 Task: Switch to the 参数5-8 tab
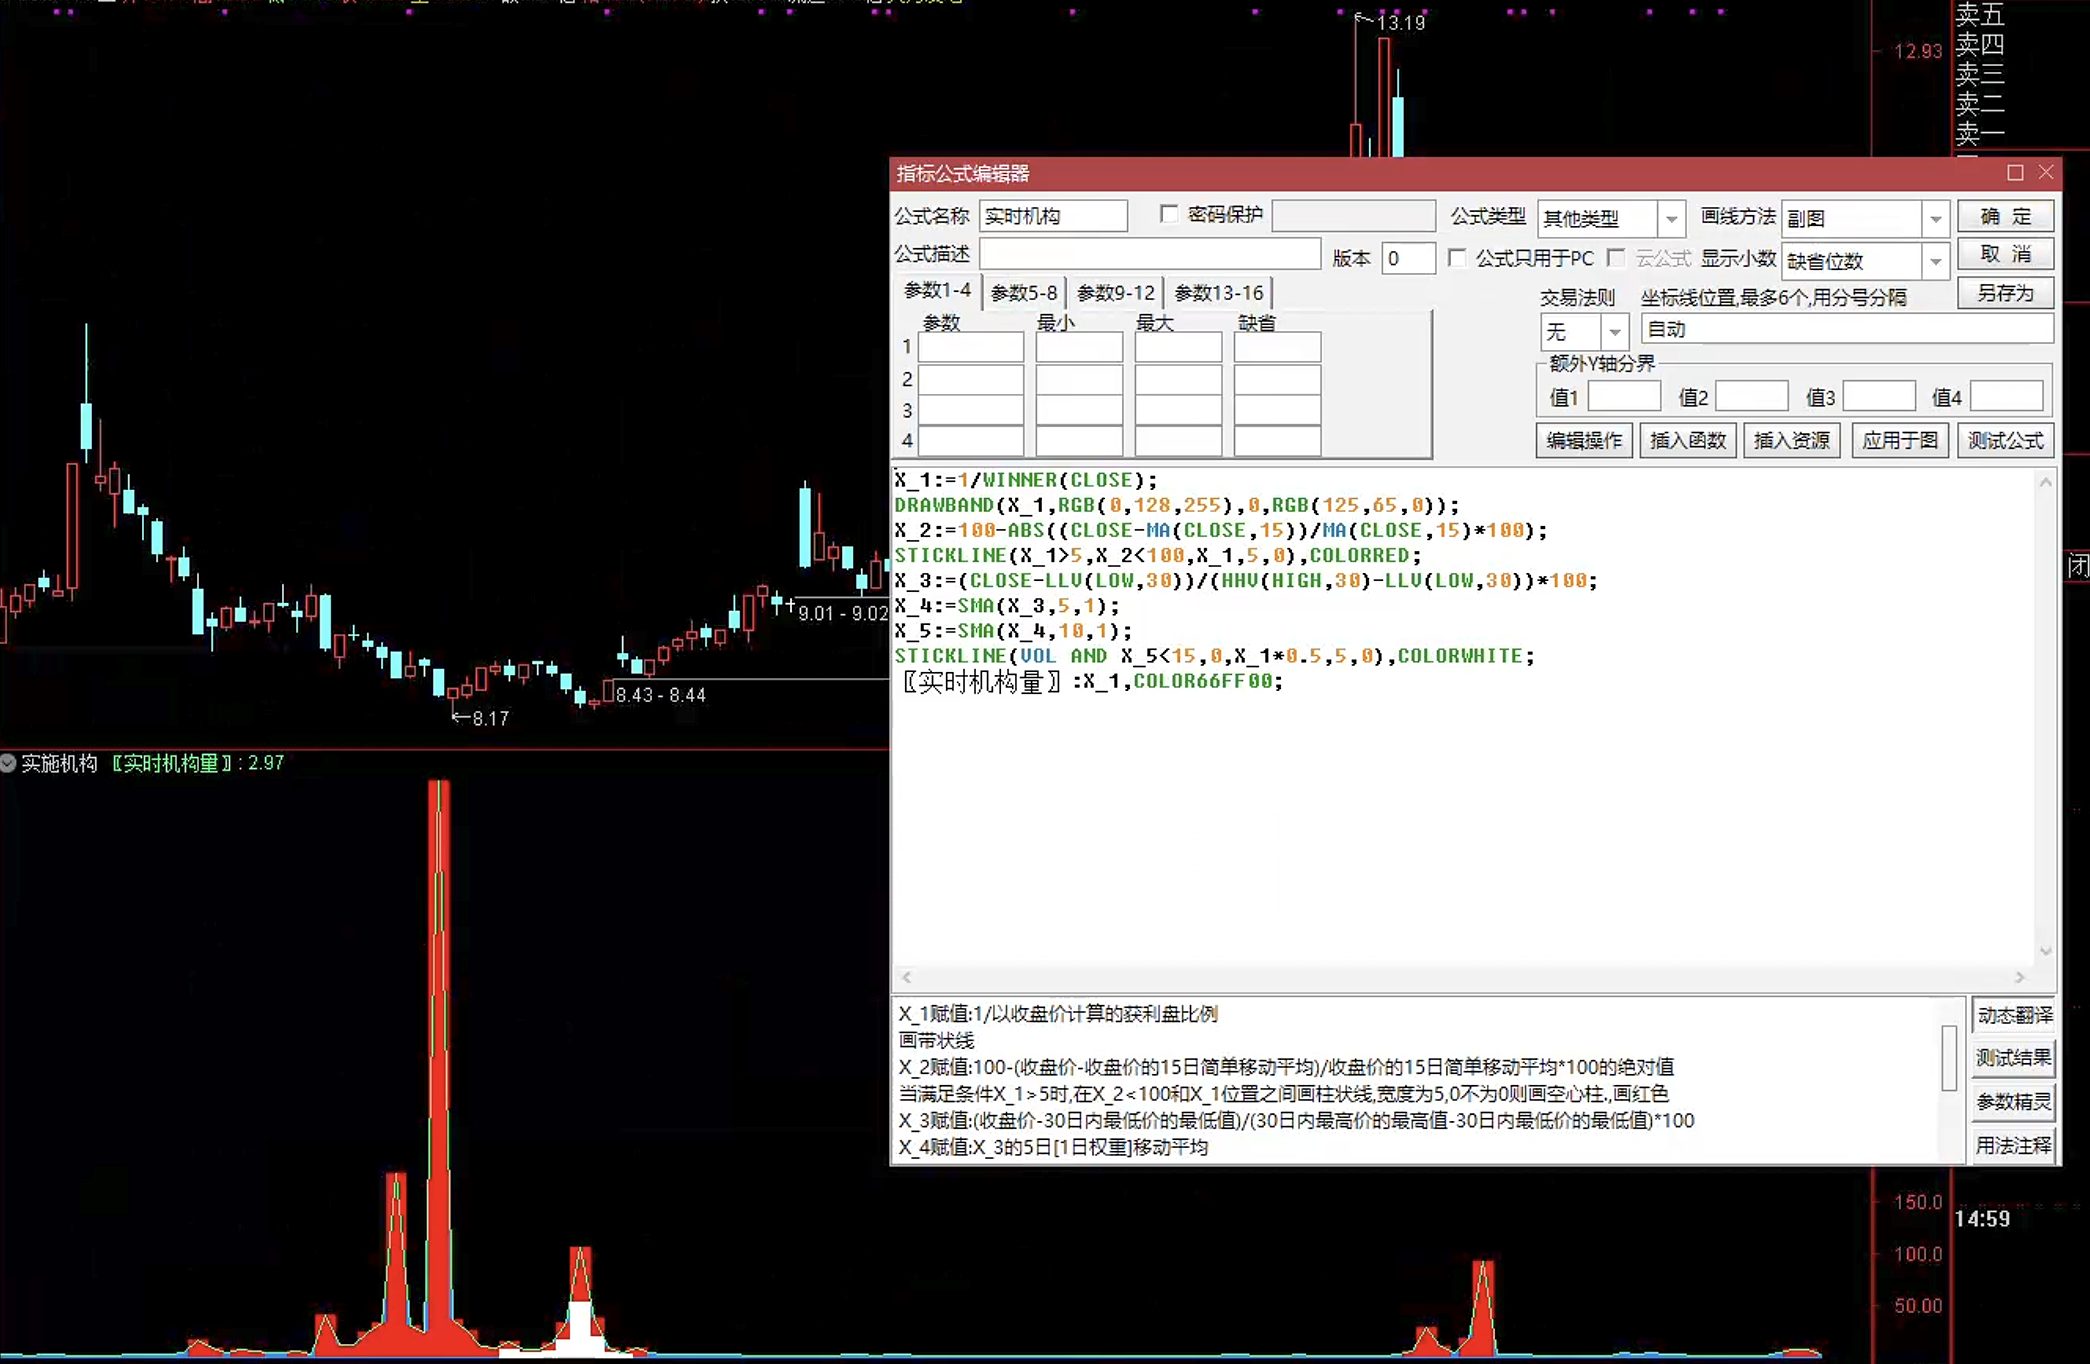pyautogui.click(x=1023, y=293)
